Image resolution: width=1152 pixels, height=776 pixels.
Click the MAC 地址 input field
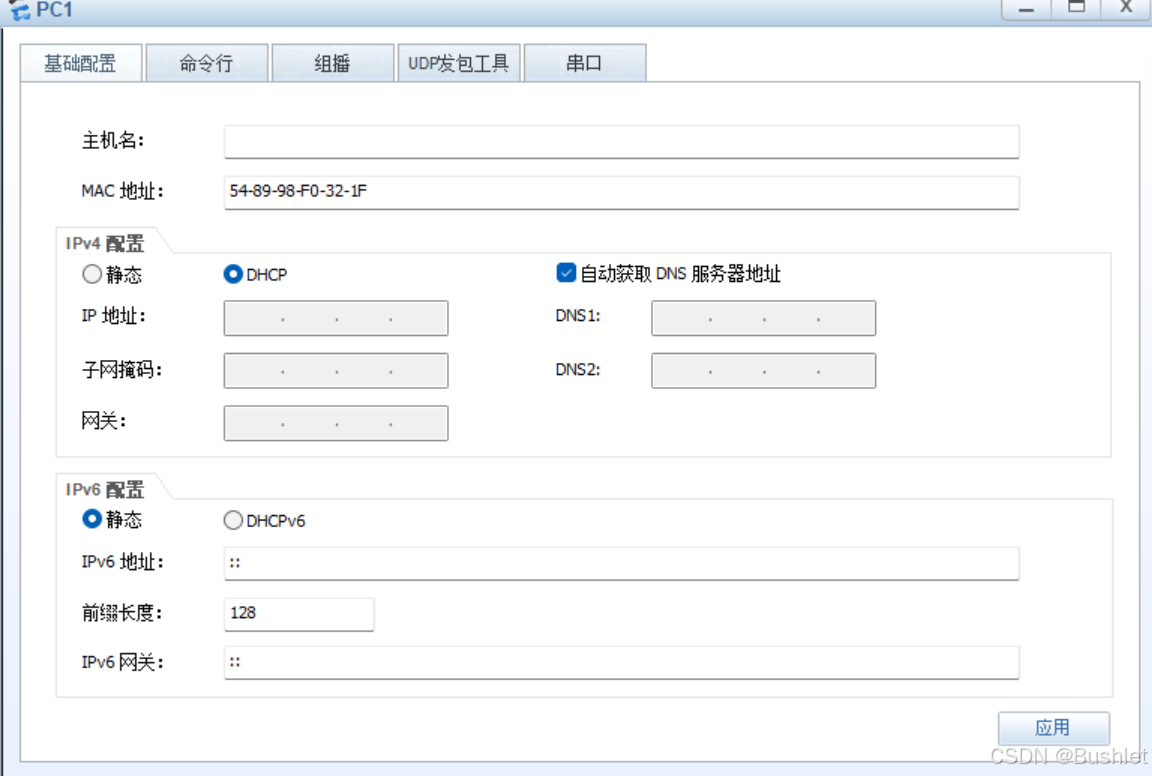[622, 193]
